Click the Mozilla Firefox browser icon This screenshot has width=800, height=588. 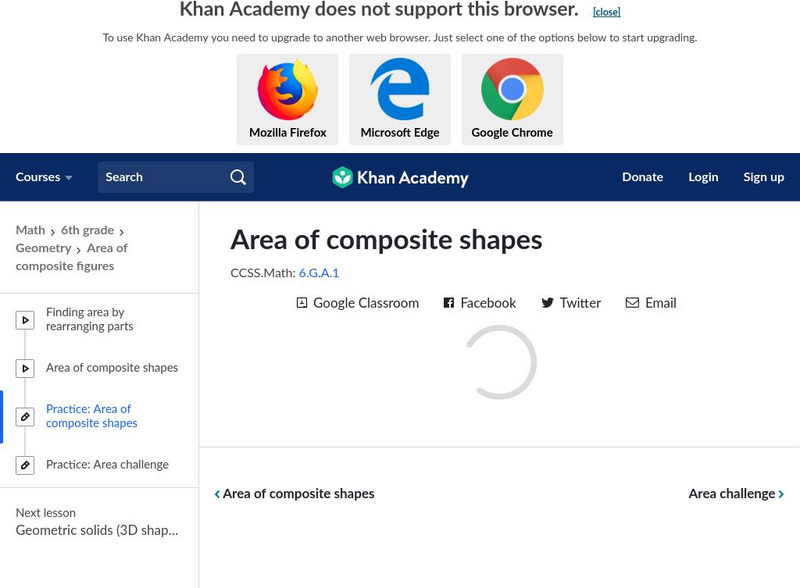pos(287,90)
